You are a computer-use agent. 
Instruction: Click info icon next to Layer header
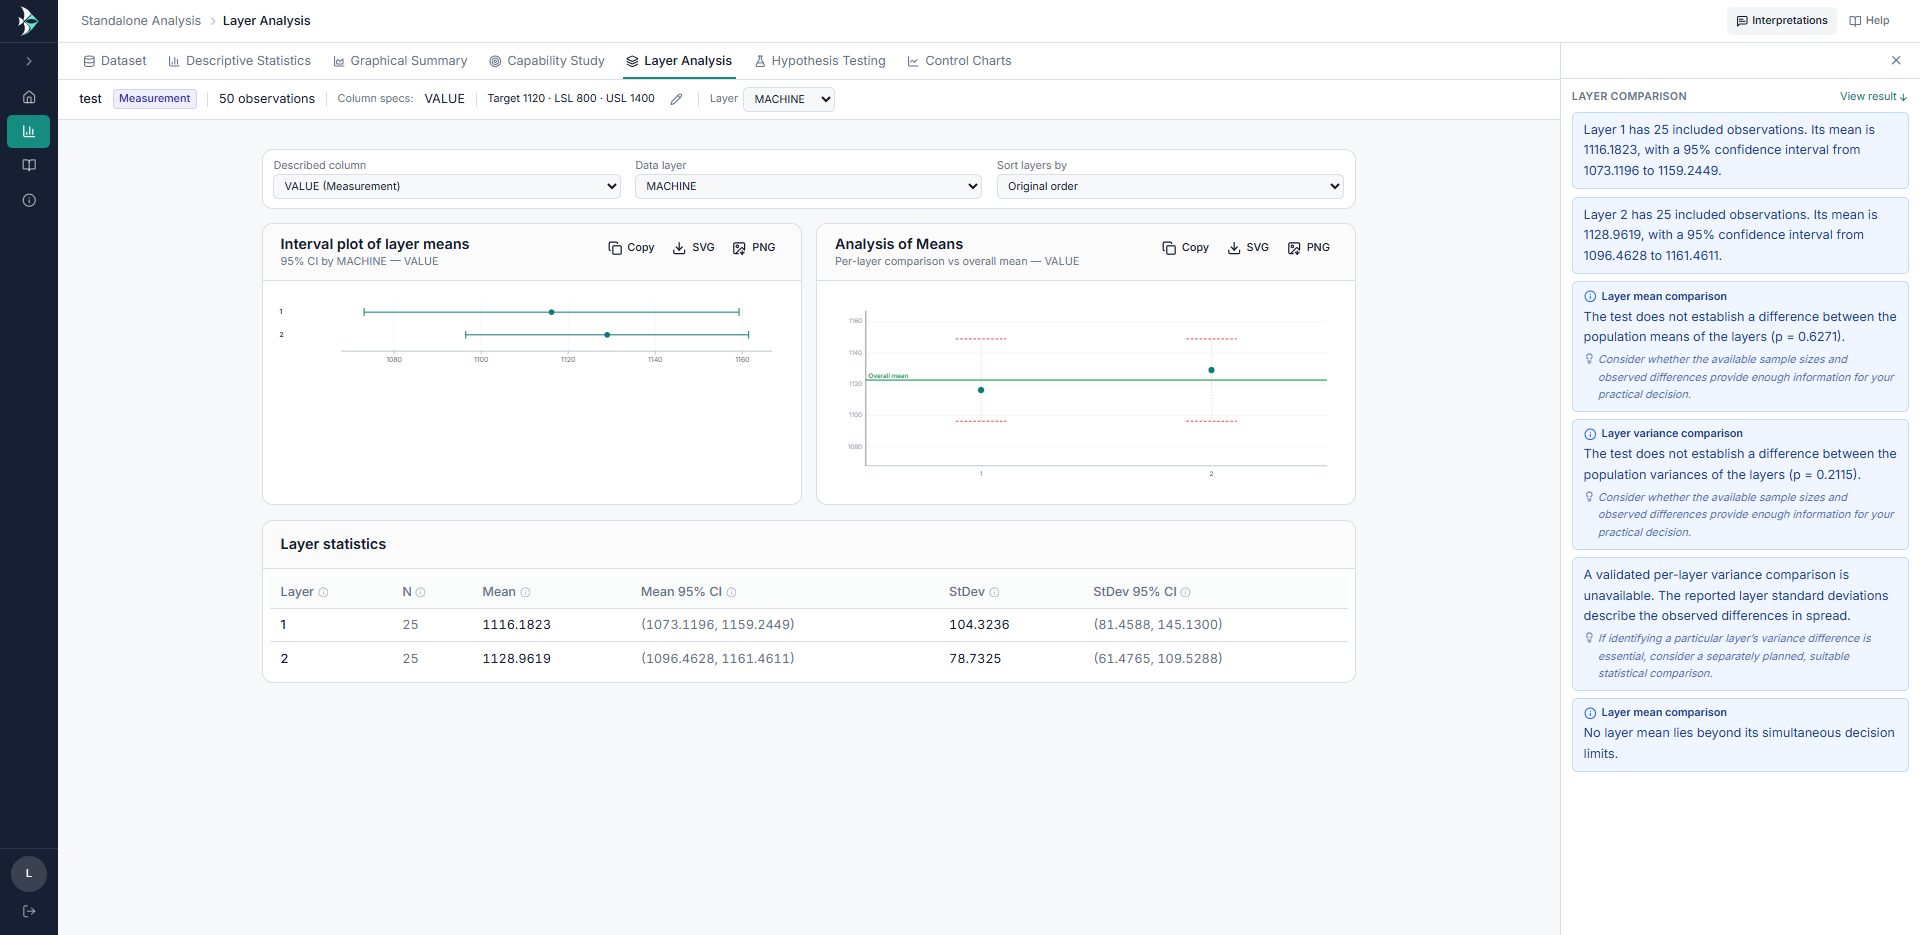(x=323, y=593)
